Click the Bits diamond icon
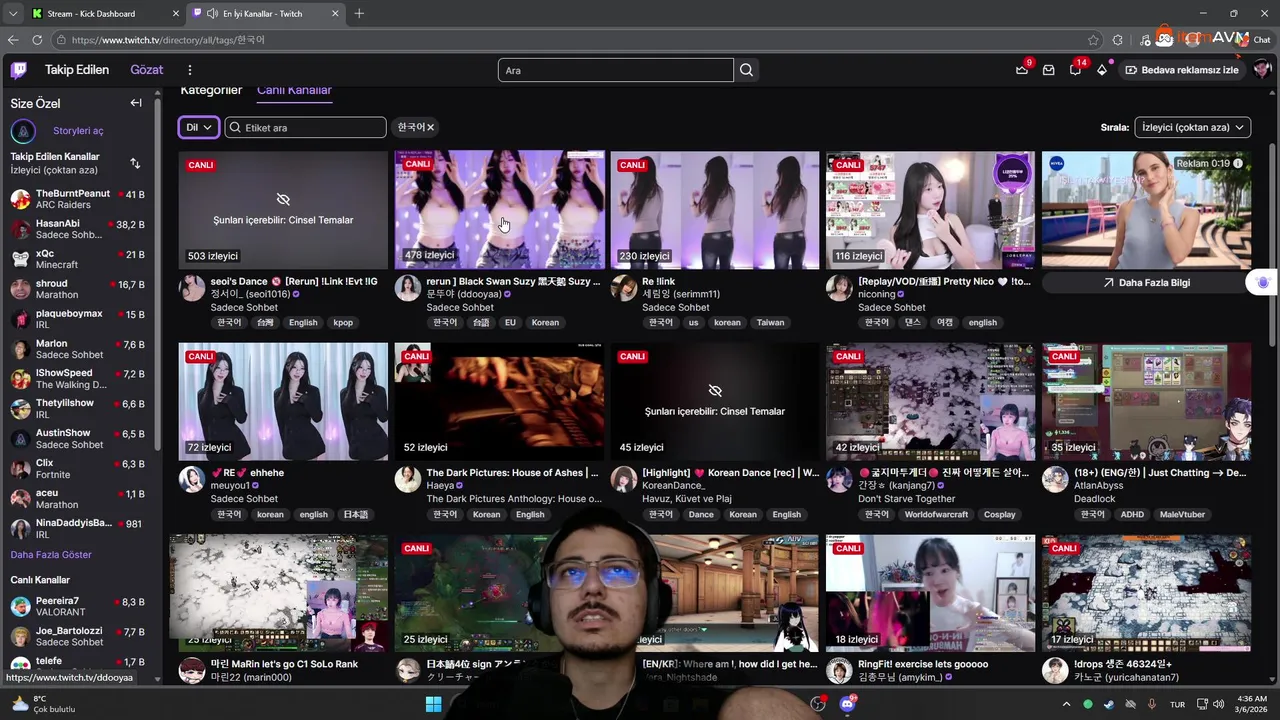Viewport: 1280px width, 720px height. (1102, 70)
